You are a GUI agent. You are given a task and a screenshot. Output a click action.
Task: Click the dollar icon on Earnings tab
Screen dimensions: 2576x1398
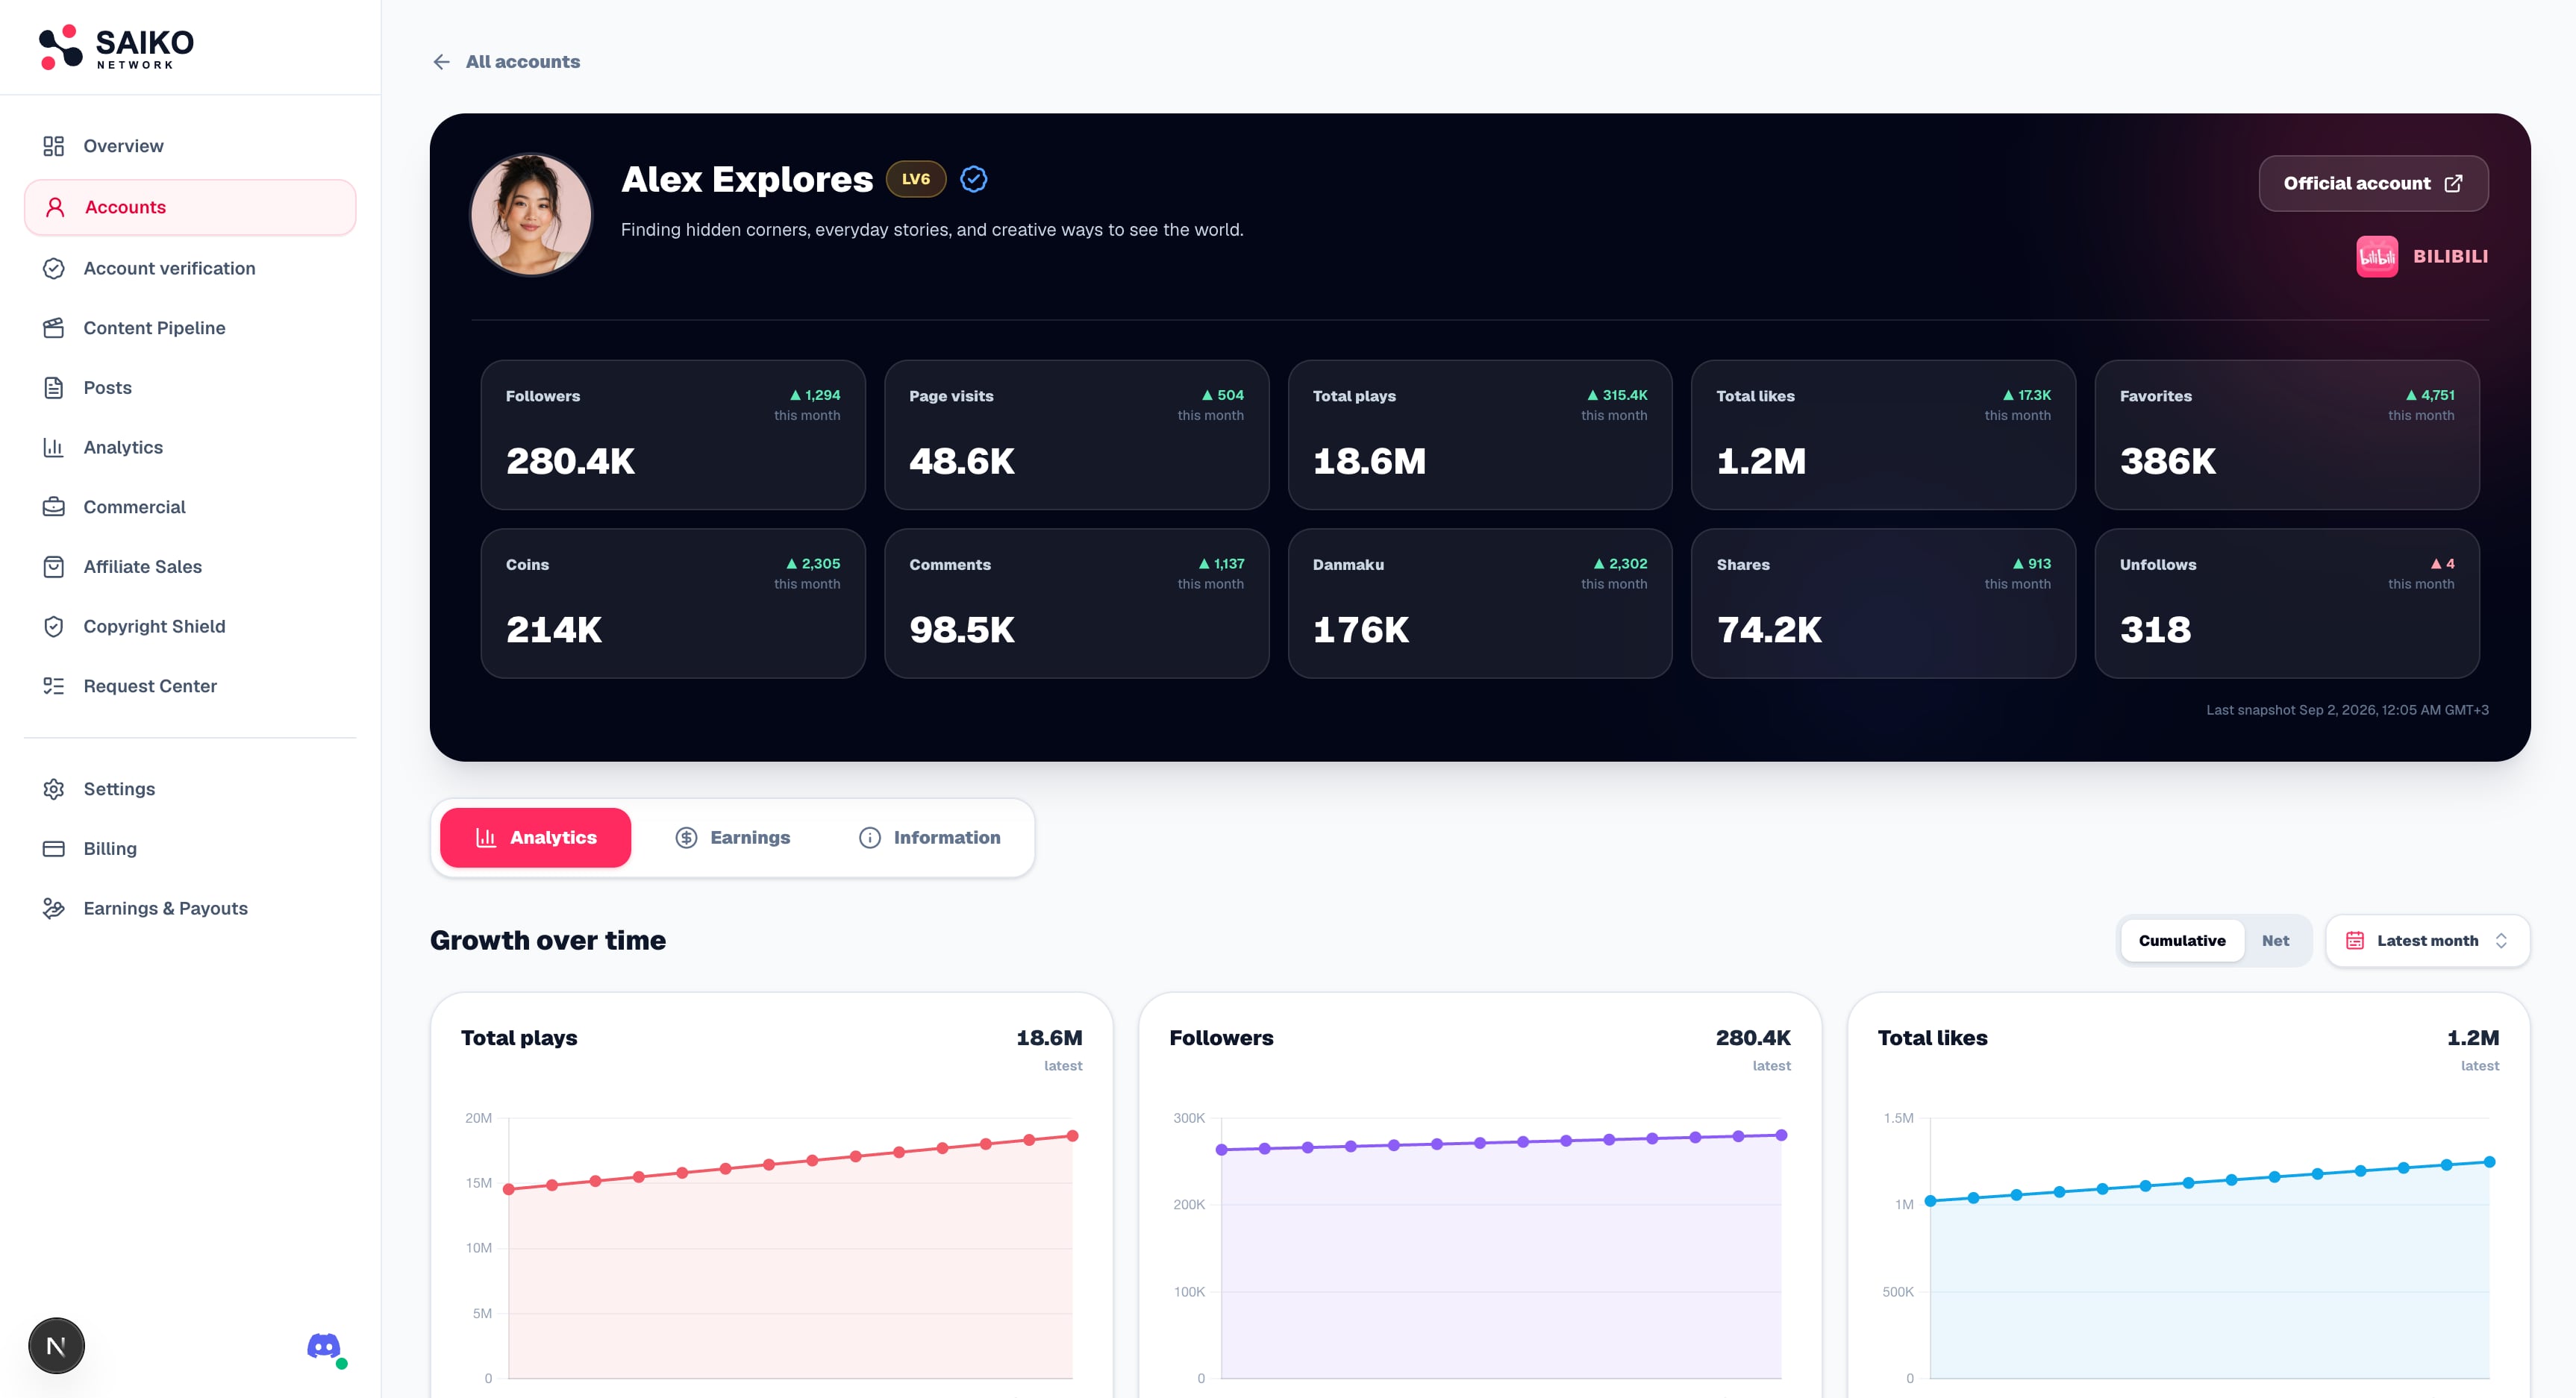point(686,838)
